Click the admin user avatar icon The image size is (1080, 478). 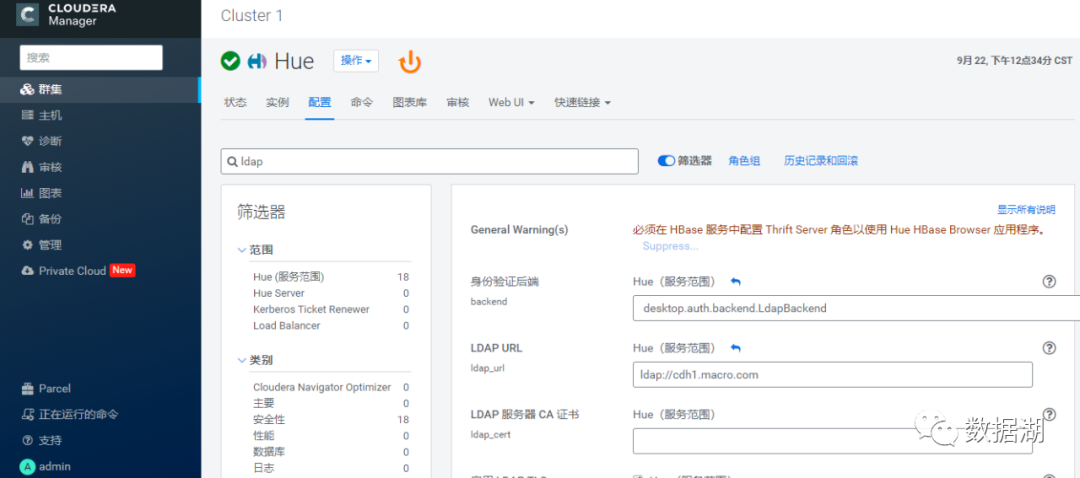(27, 466)
